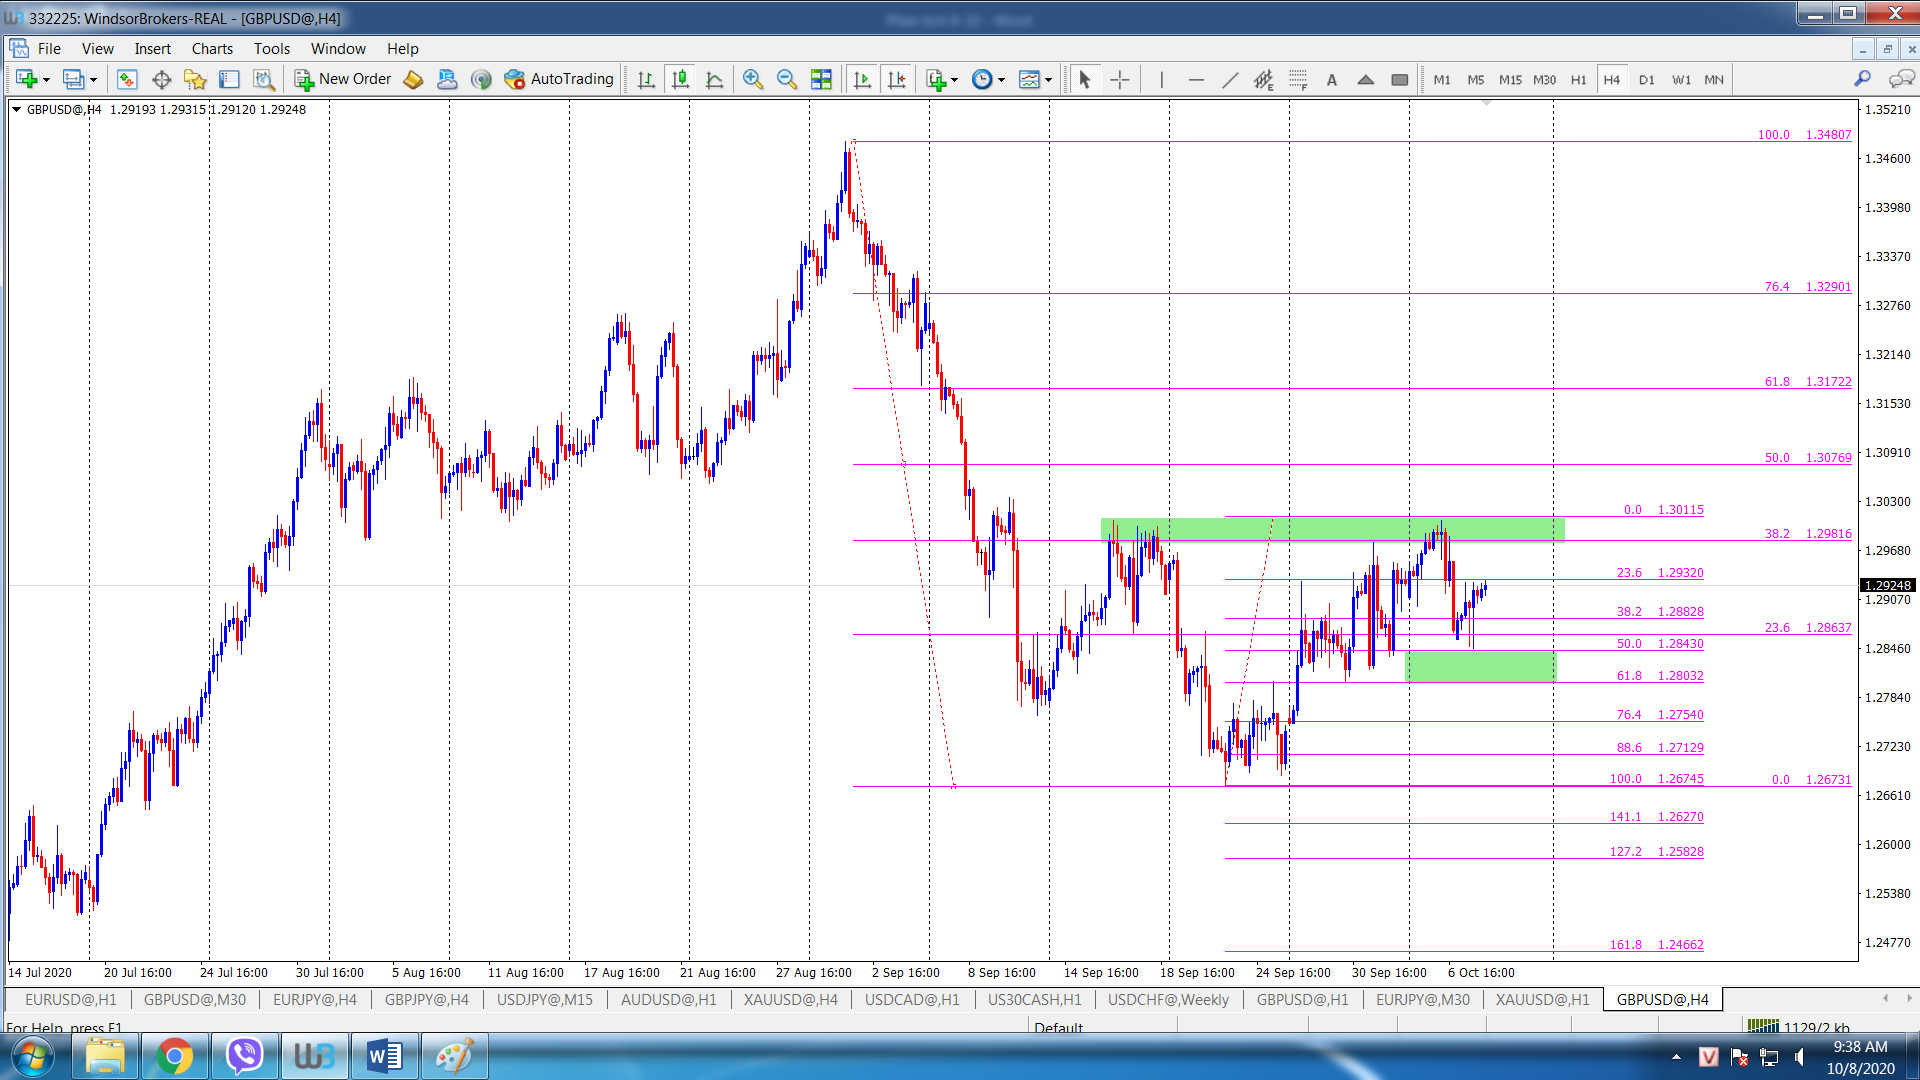Open the Profiles toolbar icon
The height and width of the screenshot is (1080, 1920).
(x=73, y=79)
